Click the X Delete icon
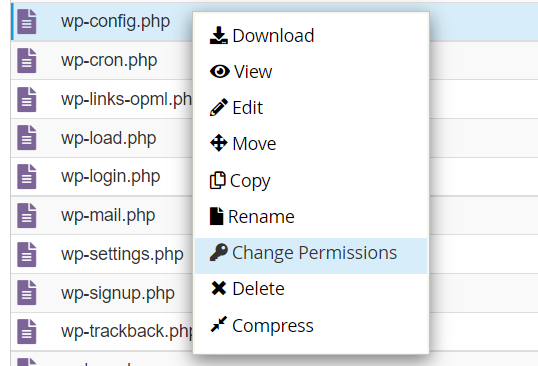Image resolution: width=538 pixels, height=366 pixels. click(x=219, y=288)
